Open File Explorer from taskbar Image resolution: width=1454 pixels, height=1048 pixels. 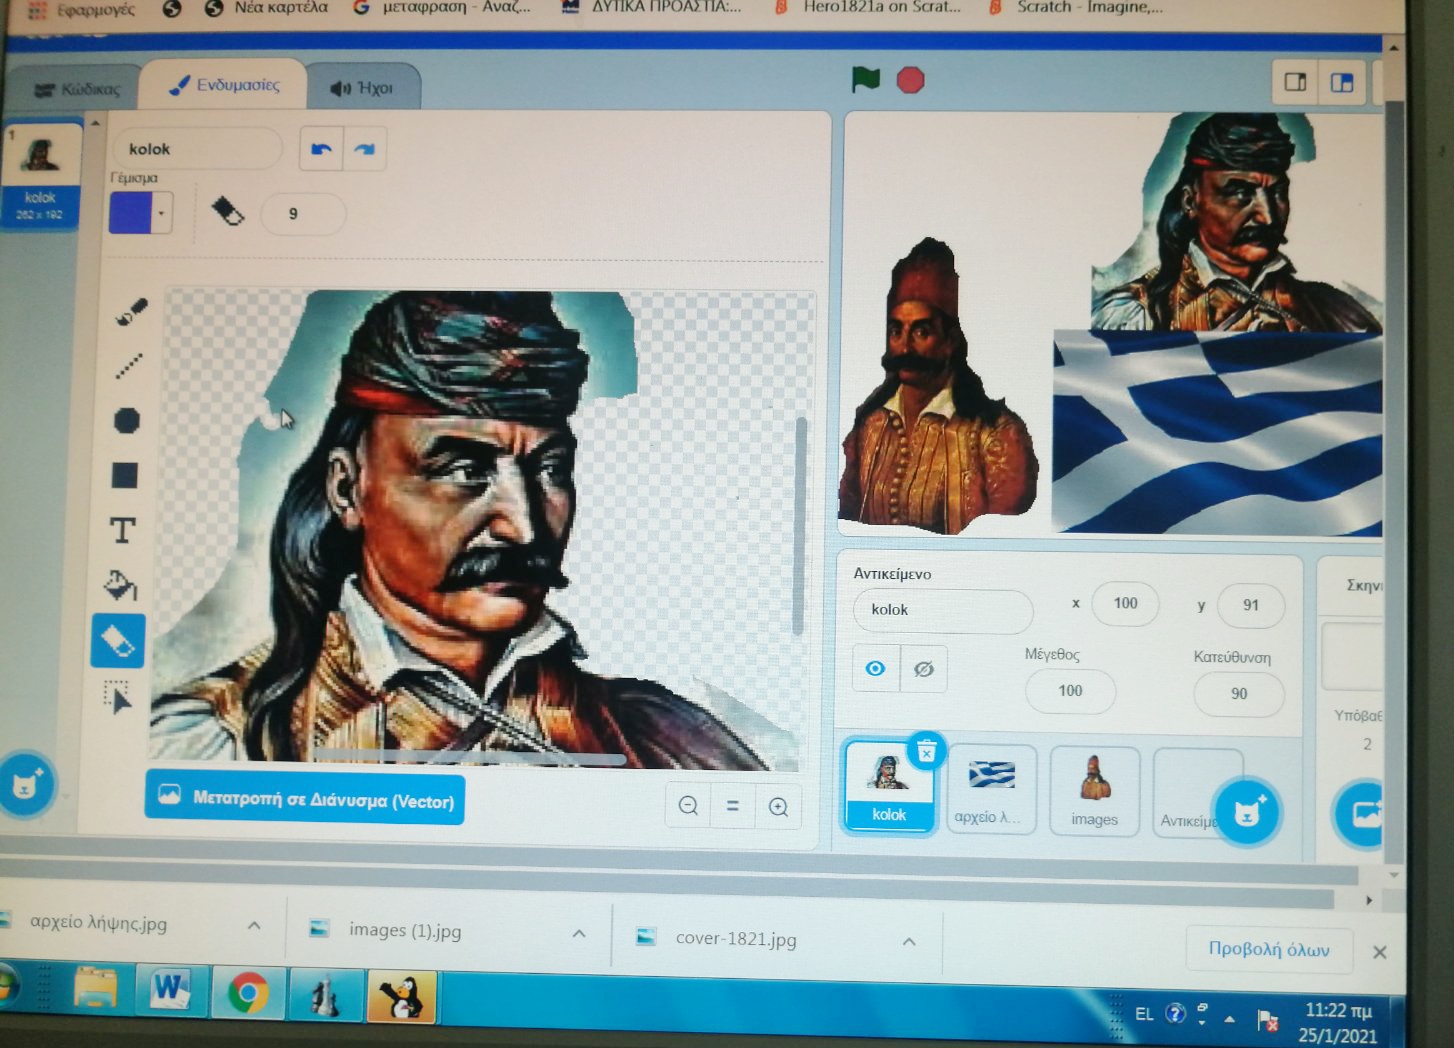pyautogui.click(x=96, y=990)
